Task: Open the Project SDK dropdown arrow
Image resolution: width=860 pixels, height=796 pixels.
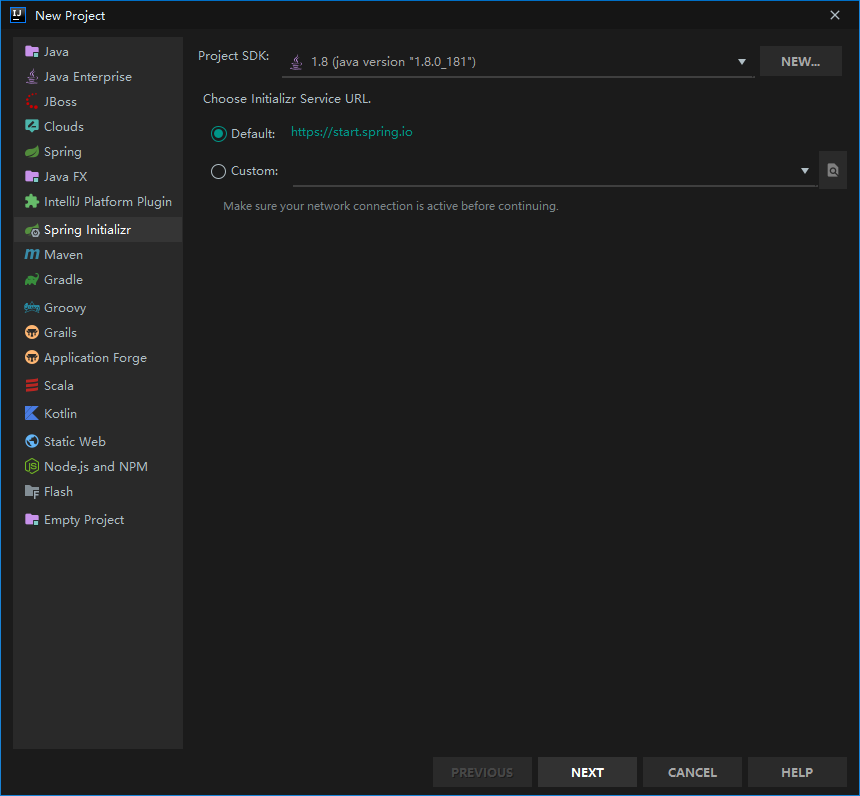Action: [x=742, y=62]
